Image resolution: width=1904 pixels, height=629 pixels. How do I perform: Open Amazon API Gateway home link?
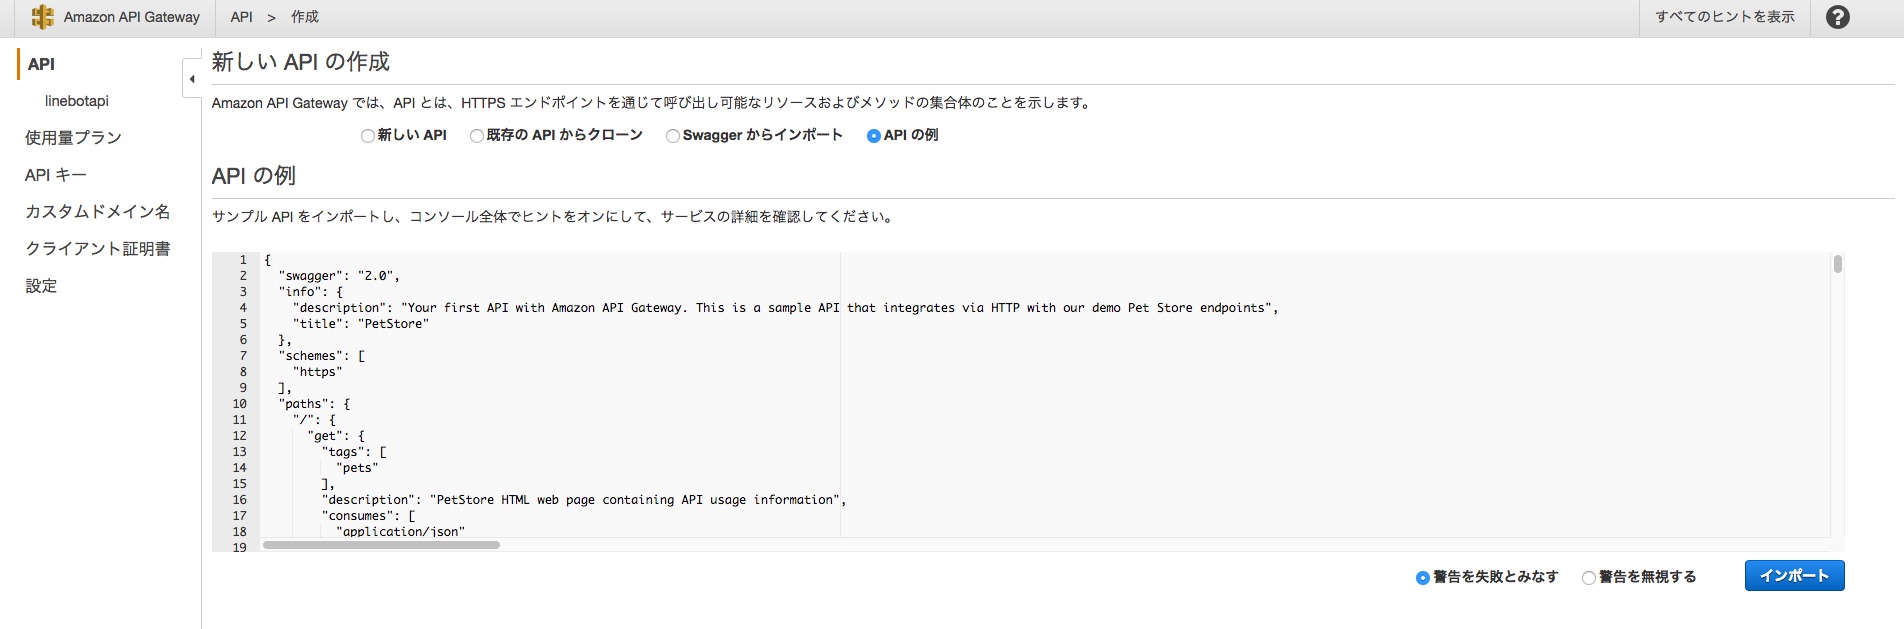click(132, 17)
